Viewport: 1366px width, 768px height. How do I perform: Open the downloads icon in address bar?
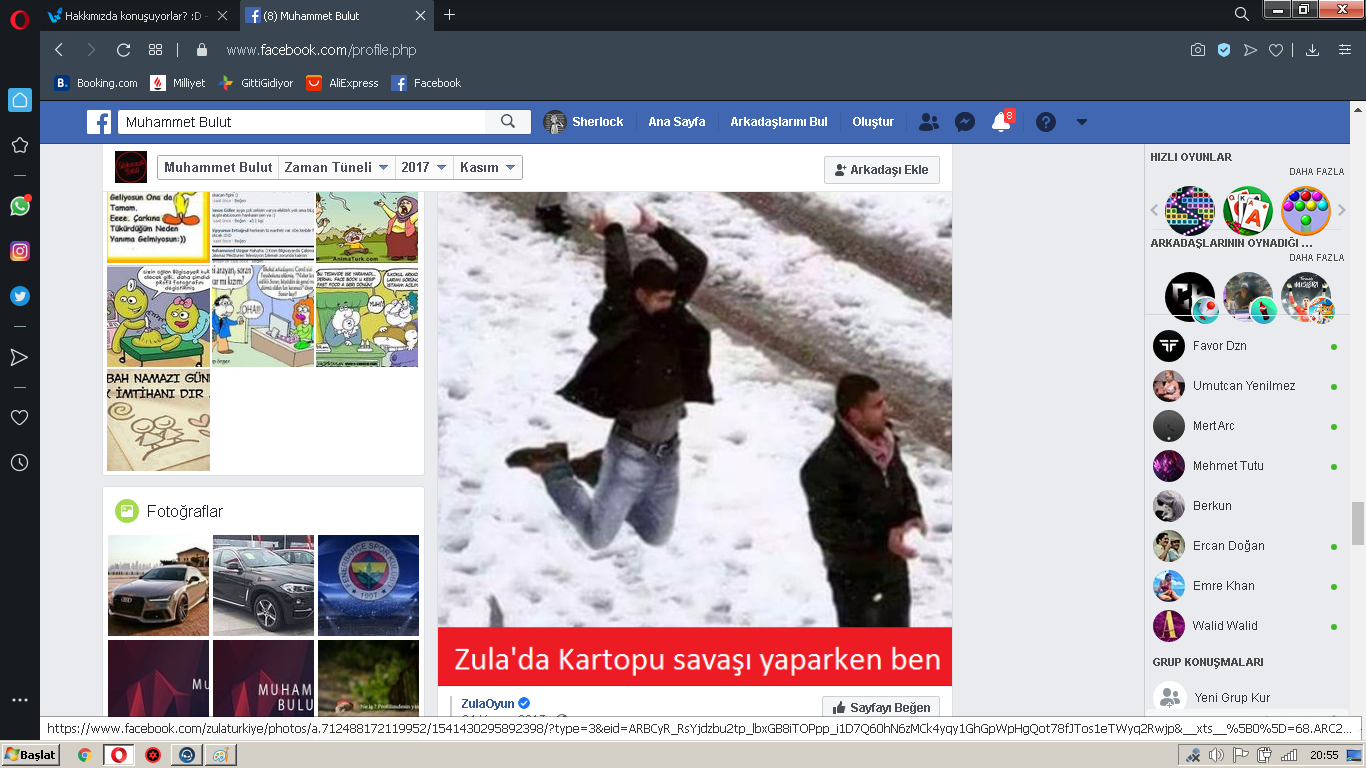click(1313, 50)
